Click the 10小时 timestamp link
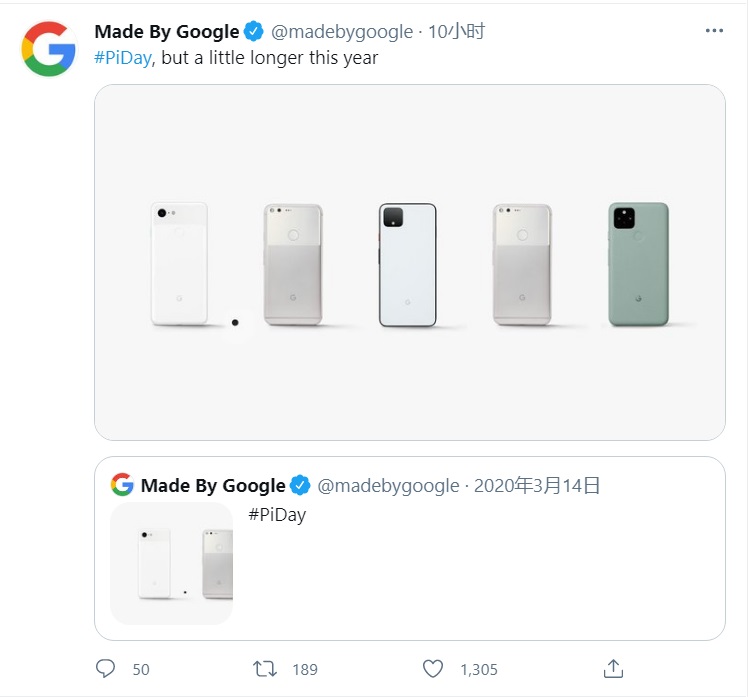749x697 pixels. point(456,32)
